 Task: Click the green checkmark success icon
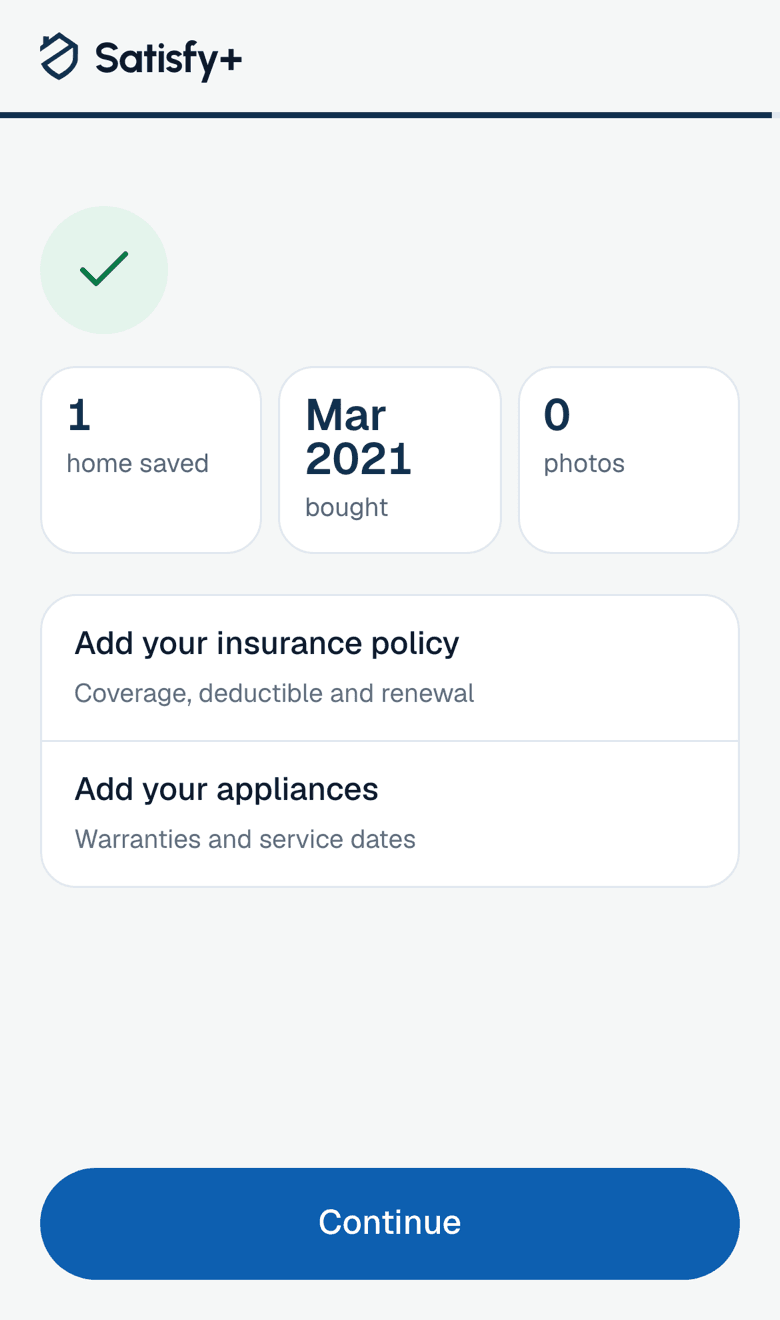click(x=104, y=269)
